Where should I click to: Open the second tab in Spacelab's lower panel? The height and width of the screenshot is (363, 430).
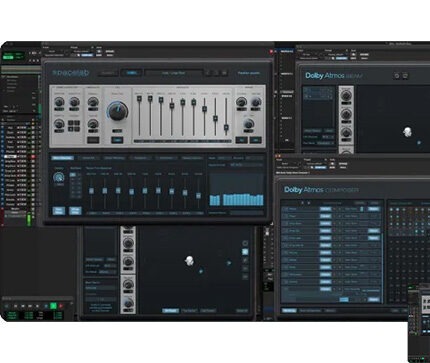(x=88, y=158)
